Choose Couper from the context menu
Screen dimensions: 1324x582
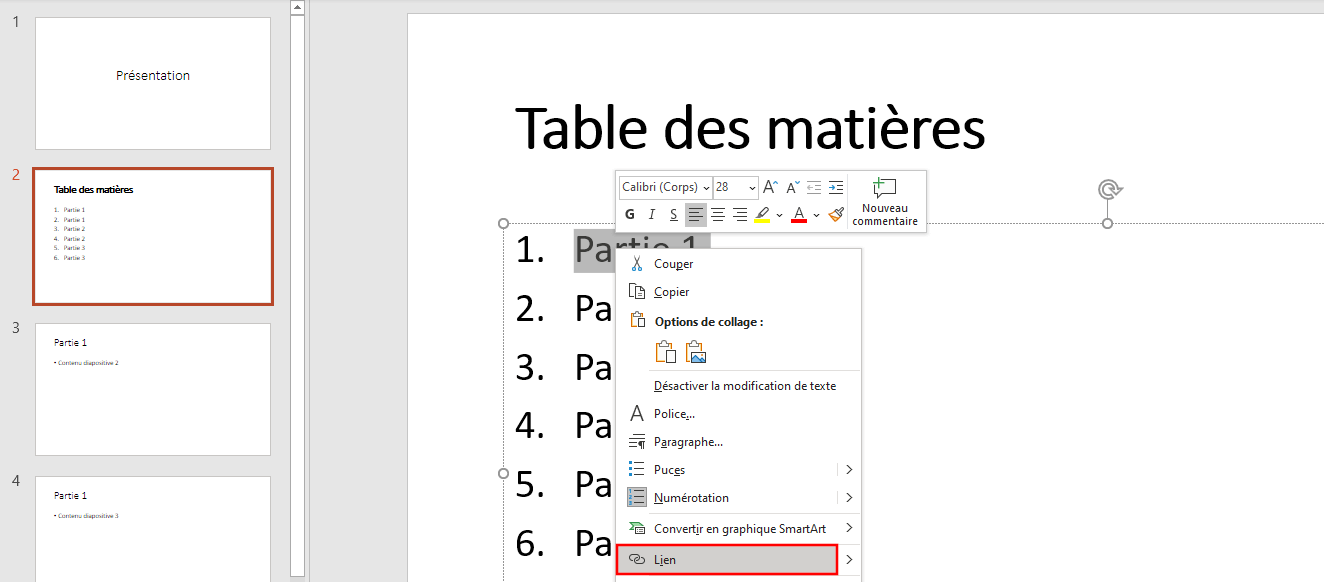[738, 264]
